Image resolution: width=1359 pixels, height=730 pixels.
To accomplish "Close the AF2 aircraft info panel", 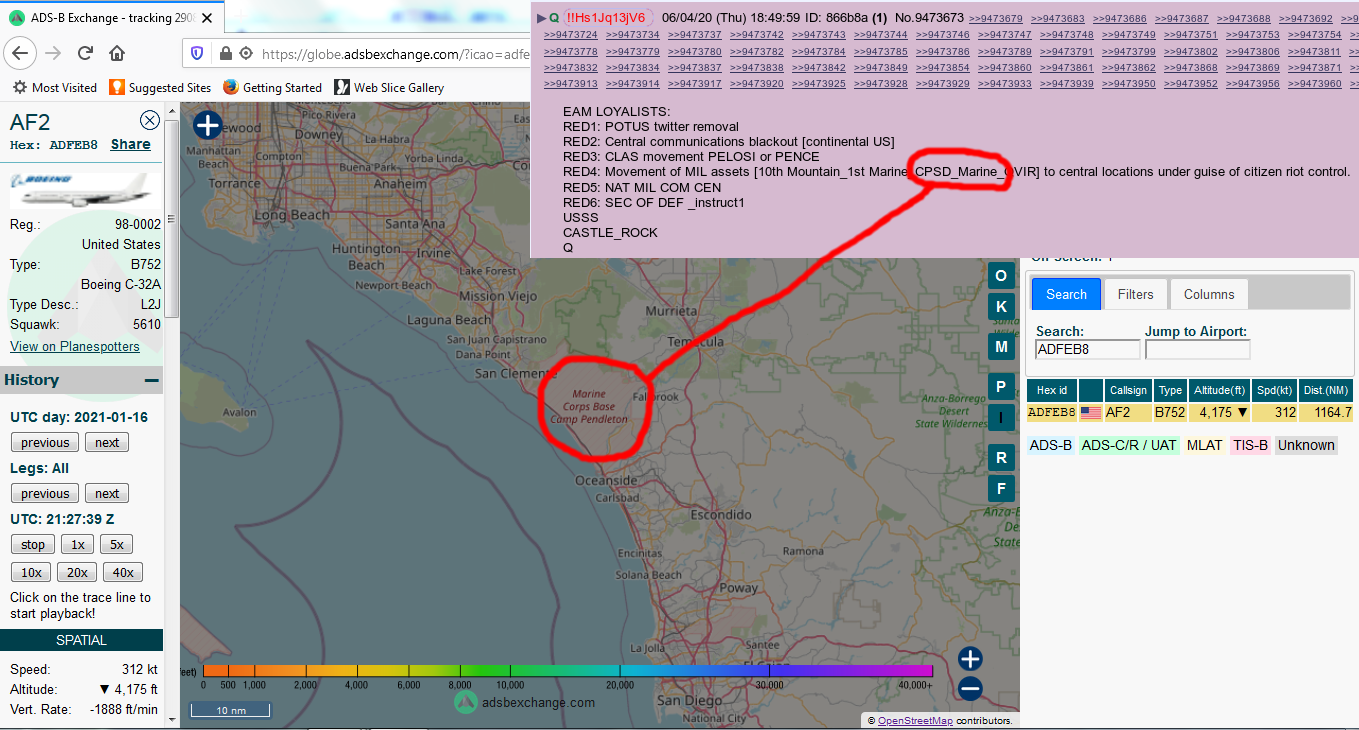I will pos(150,121).
